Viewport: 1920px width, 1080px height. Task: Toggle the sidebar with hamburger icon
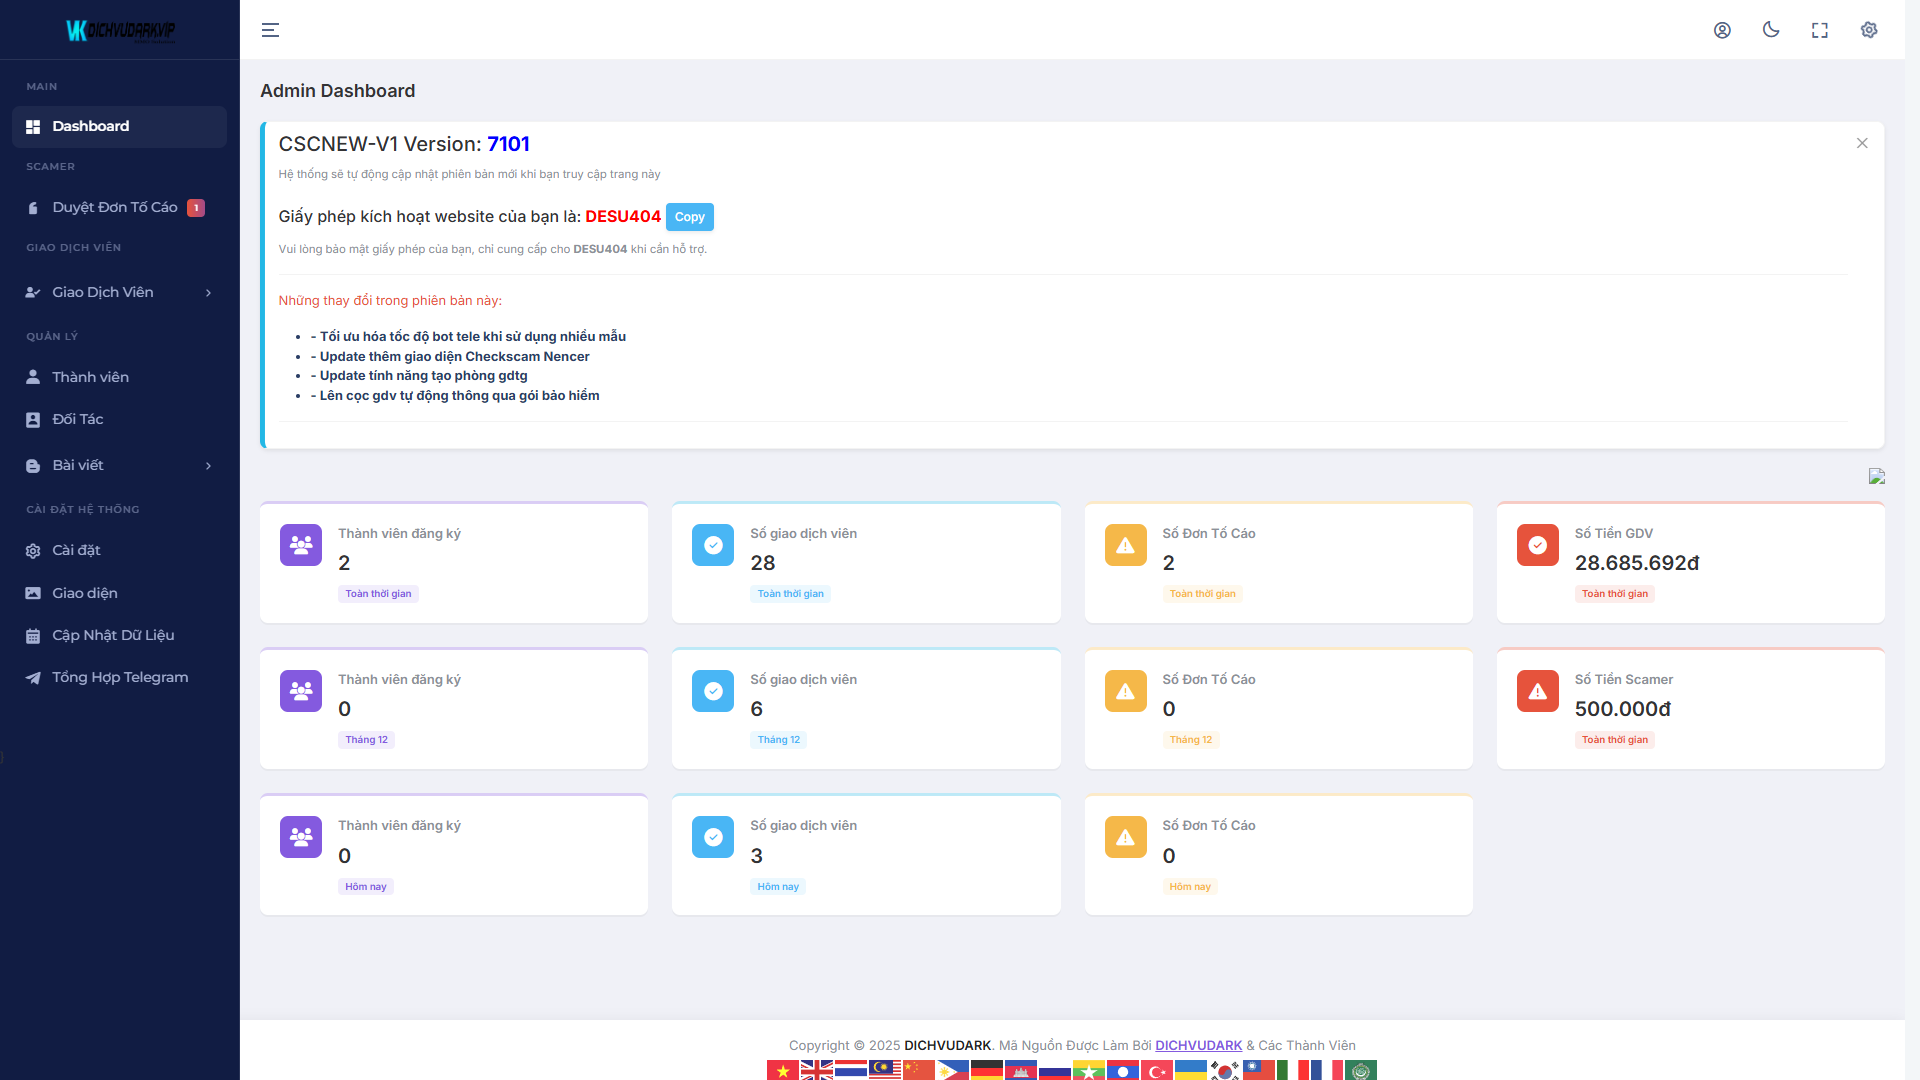click(270, 30)
